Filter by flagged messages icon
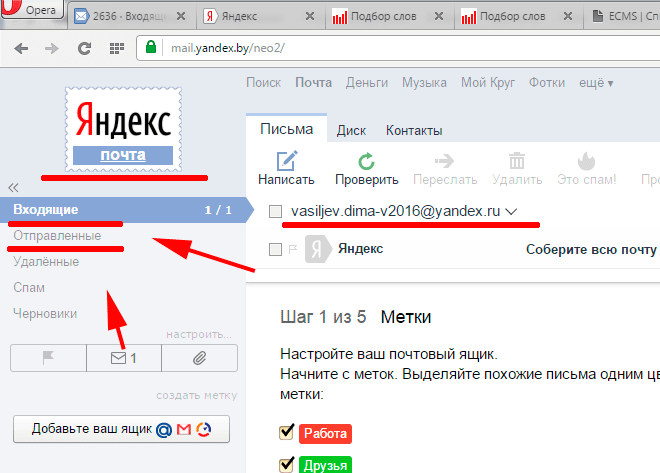 48,358
